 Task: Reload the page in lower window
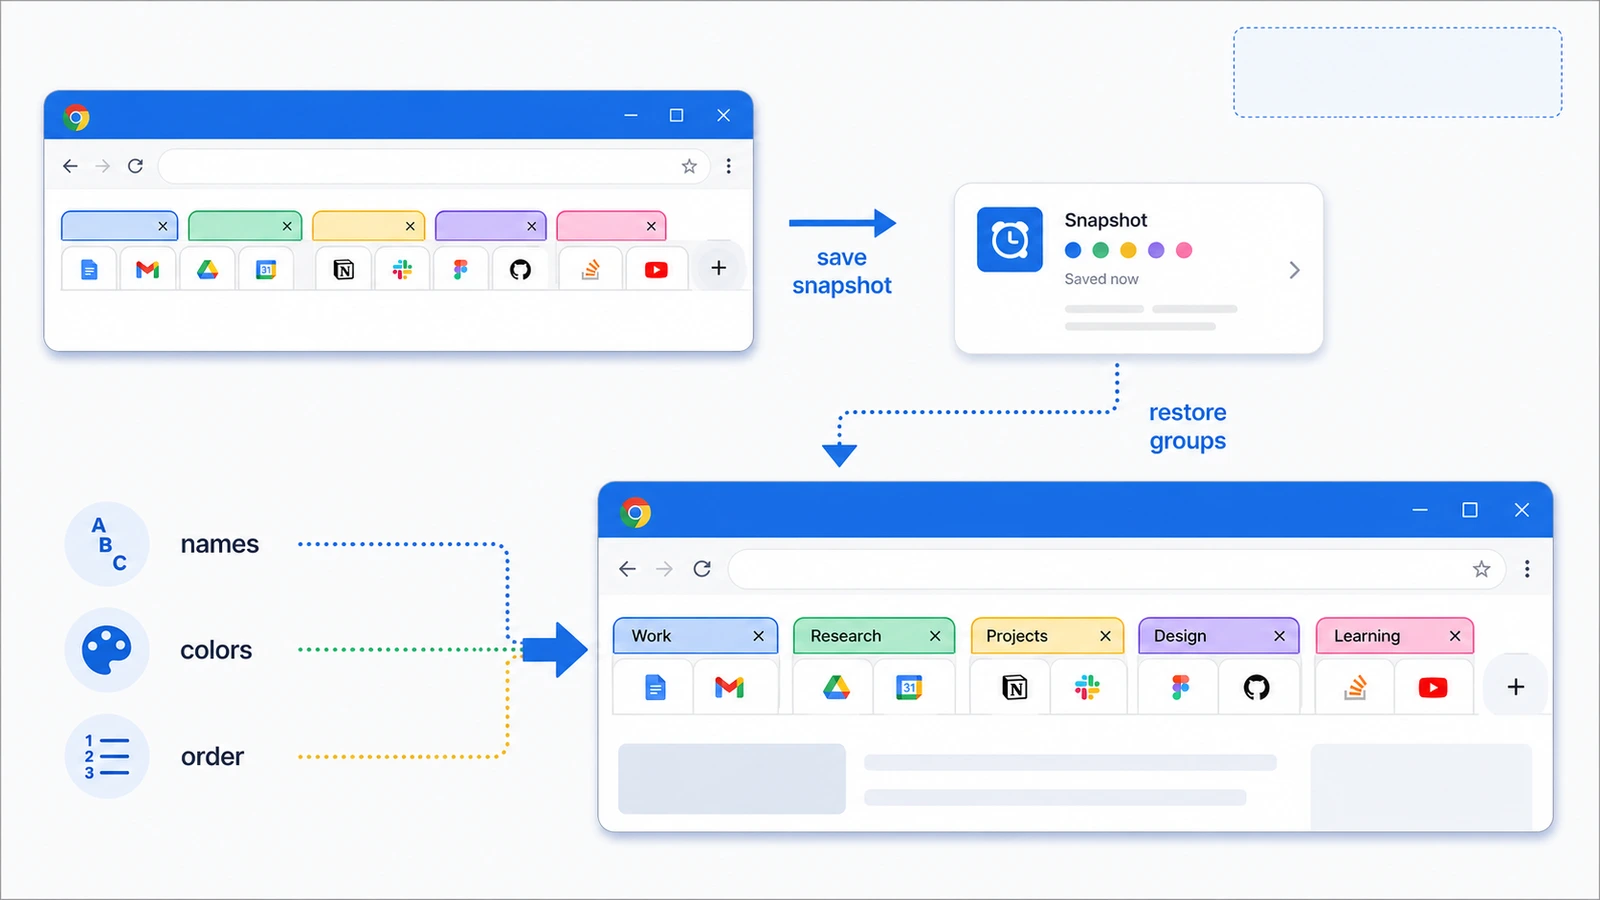[x=702, y=569]
